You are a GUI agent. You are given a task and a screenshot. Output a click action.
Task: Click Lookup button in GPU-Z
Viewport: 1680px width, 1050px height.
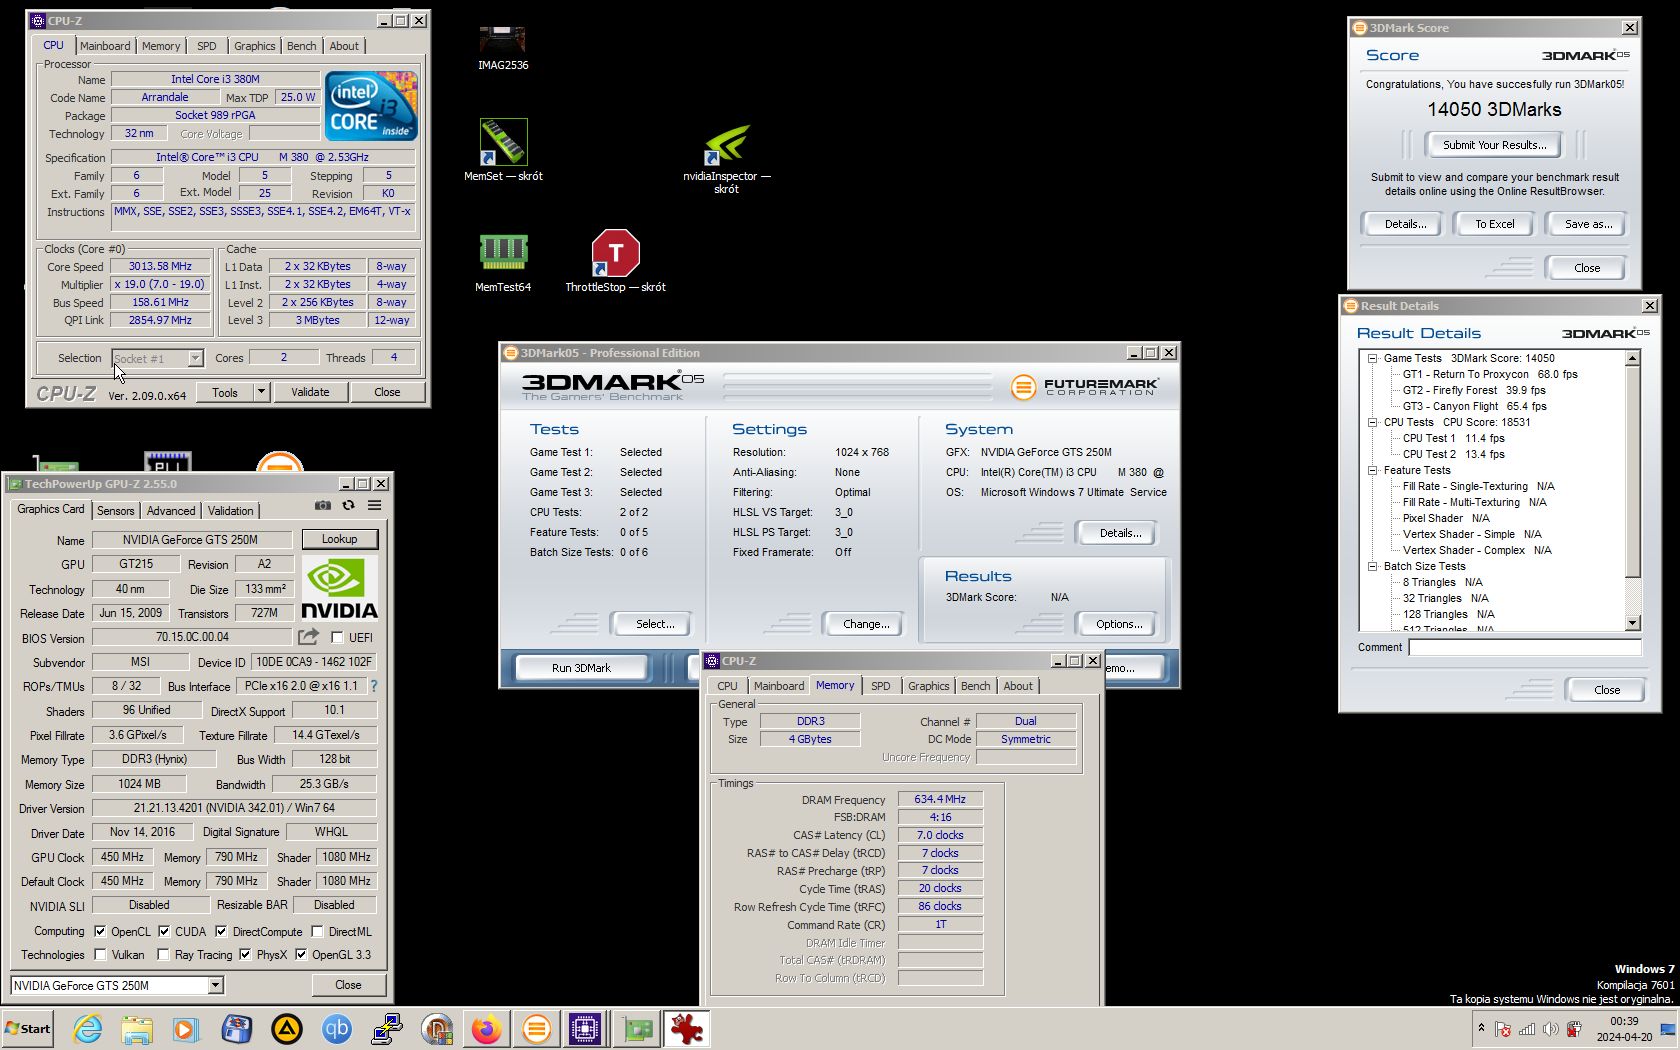point(339,539)
